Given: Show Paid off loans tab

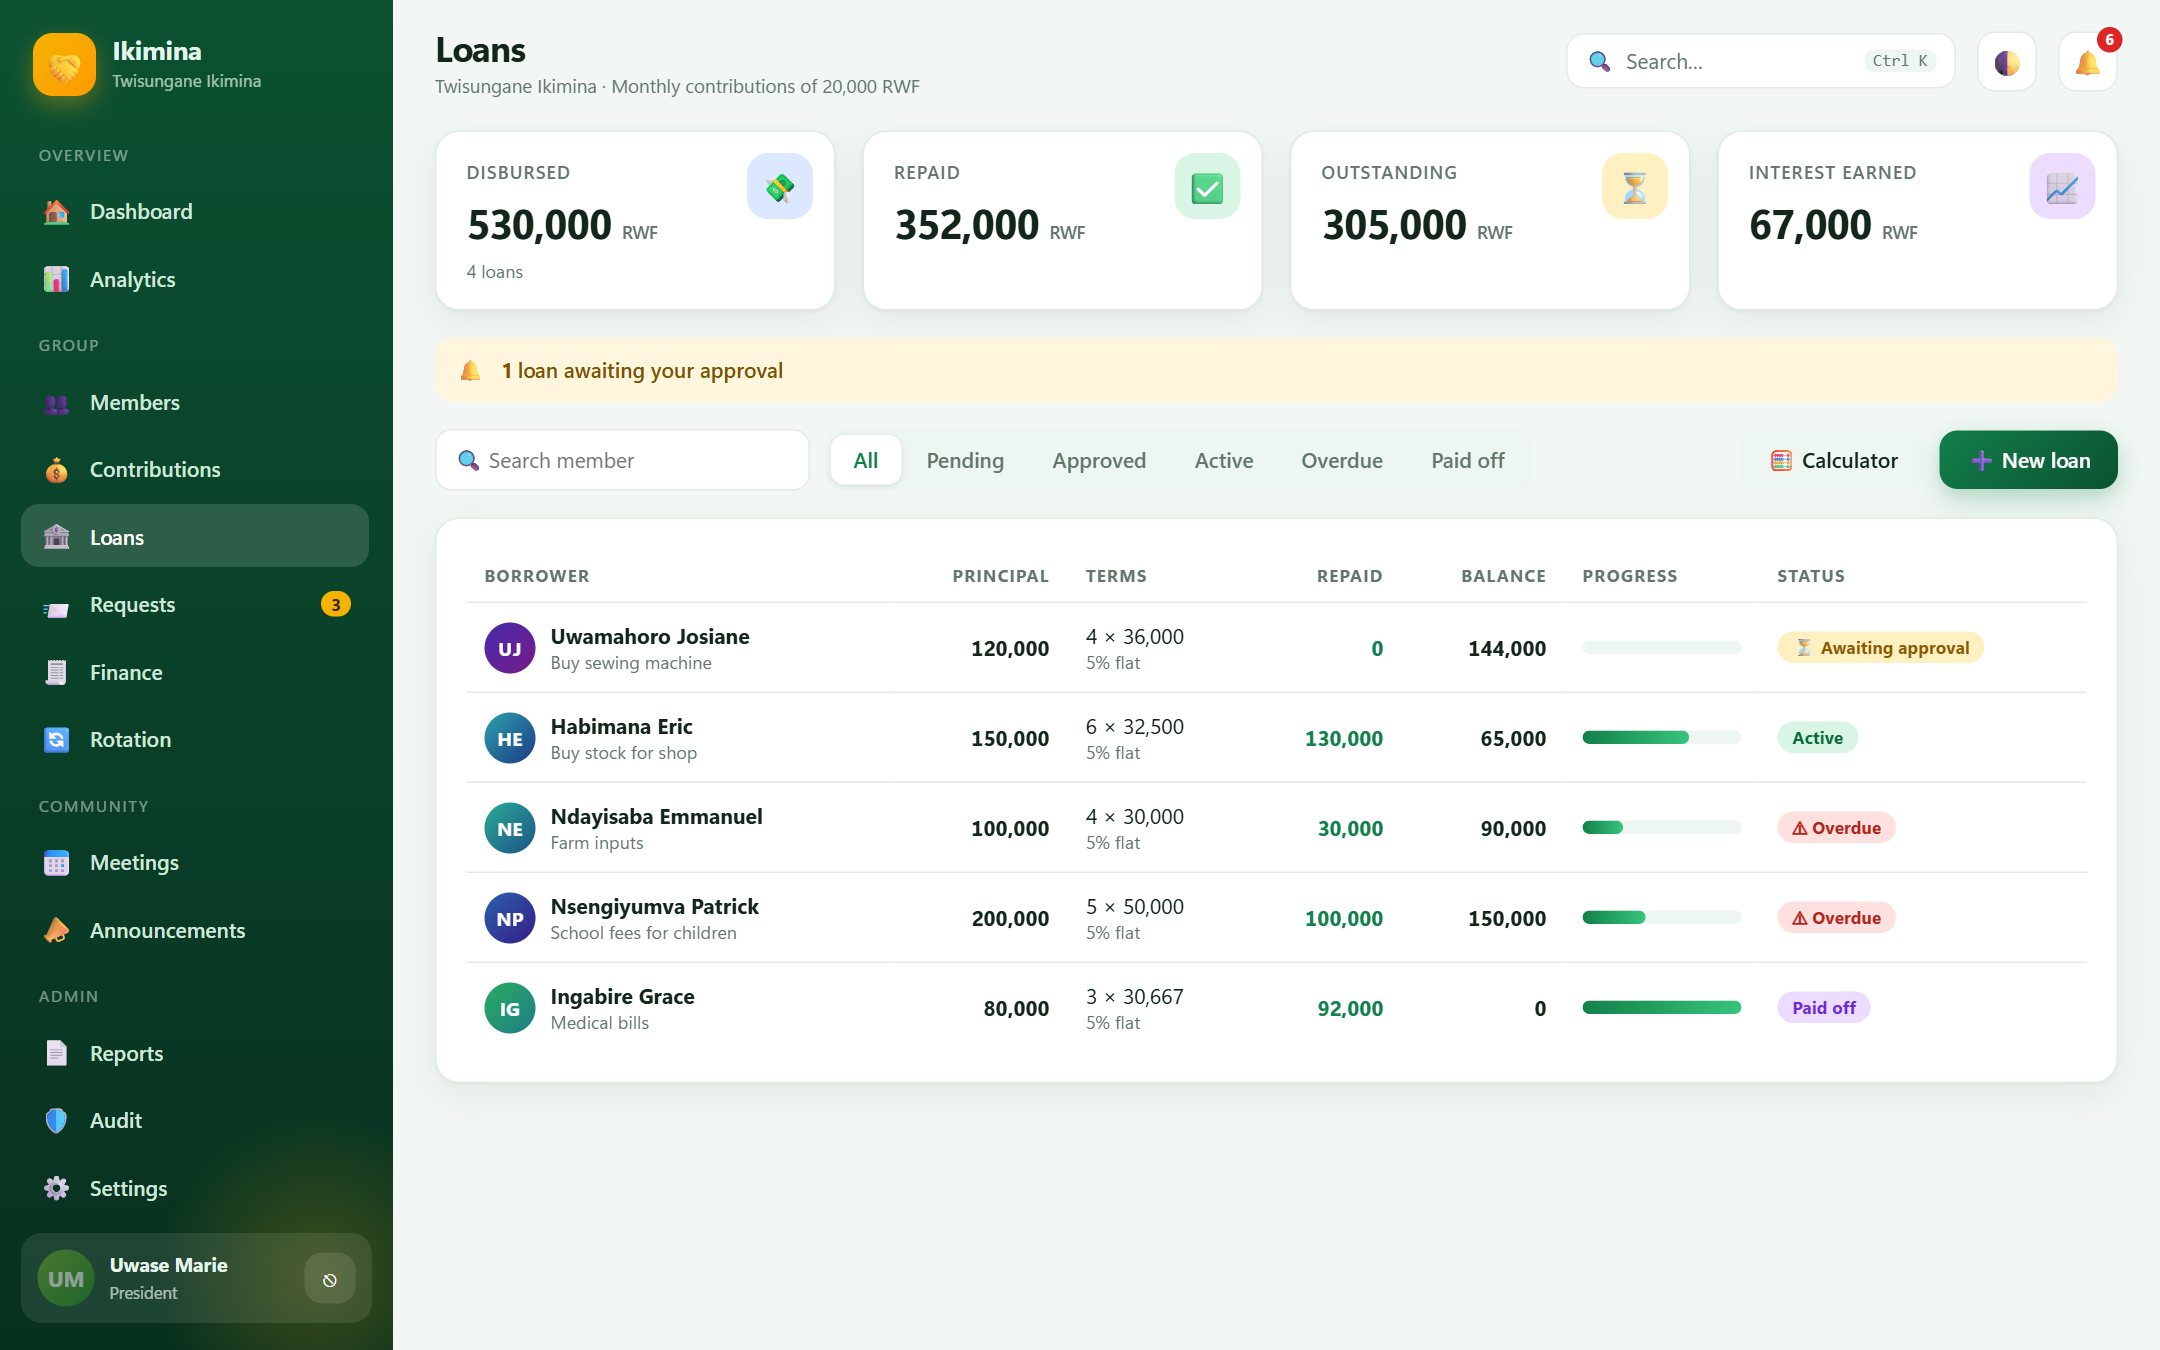Looking at the screenshot, I should (x=1467, y=460).
